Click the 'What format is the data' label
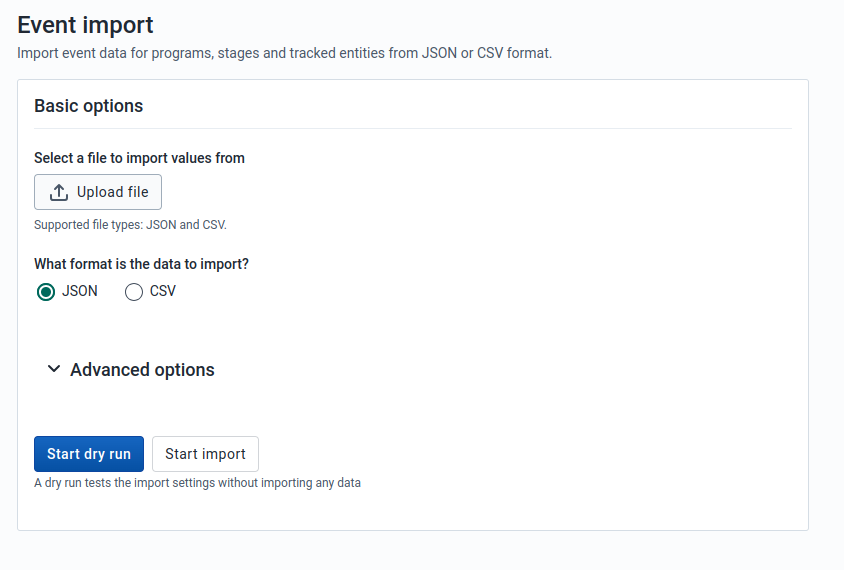This screenshot has height=570, width=844. click(x=141, y=265)
